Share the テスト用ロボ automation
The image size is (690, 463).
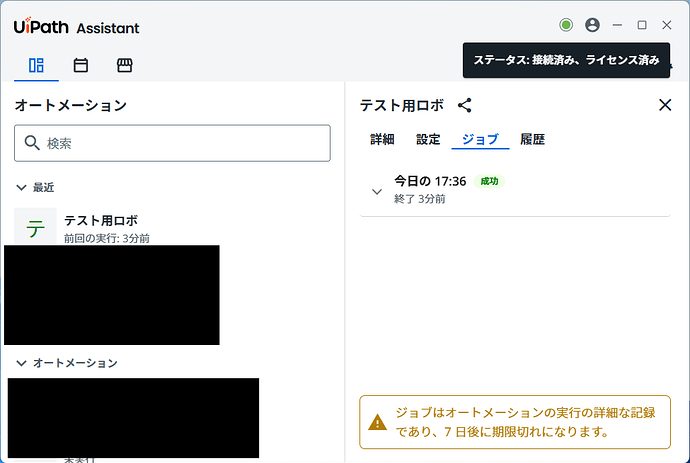465,105
